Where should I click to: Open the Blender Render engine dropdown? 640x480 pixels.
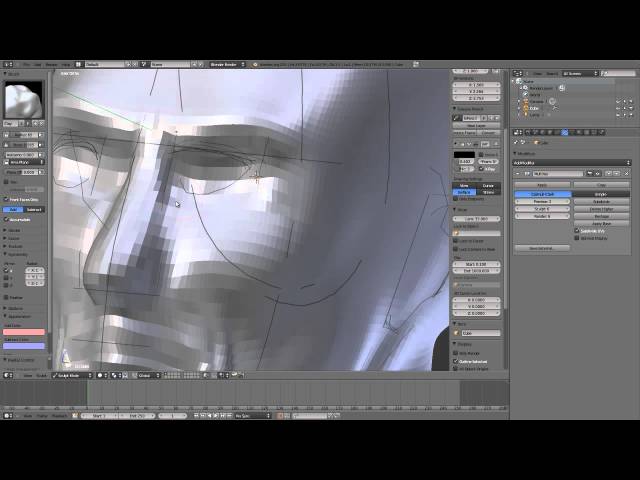[x=228, y=64]
